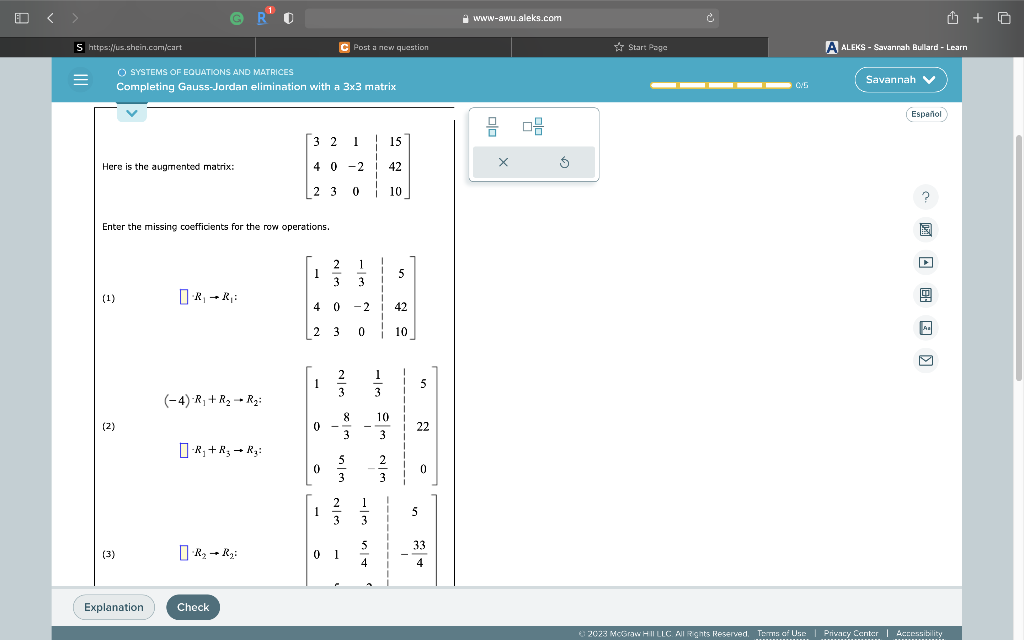
Task: Open the Savannah account dropdown
Action: coord(899,79)
